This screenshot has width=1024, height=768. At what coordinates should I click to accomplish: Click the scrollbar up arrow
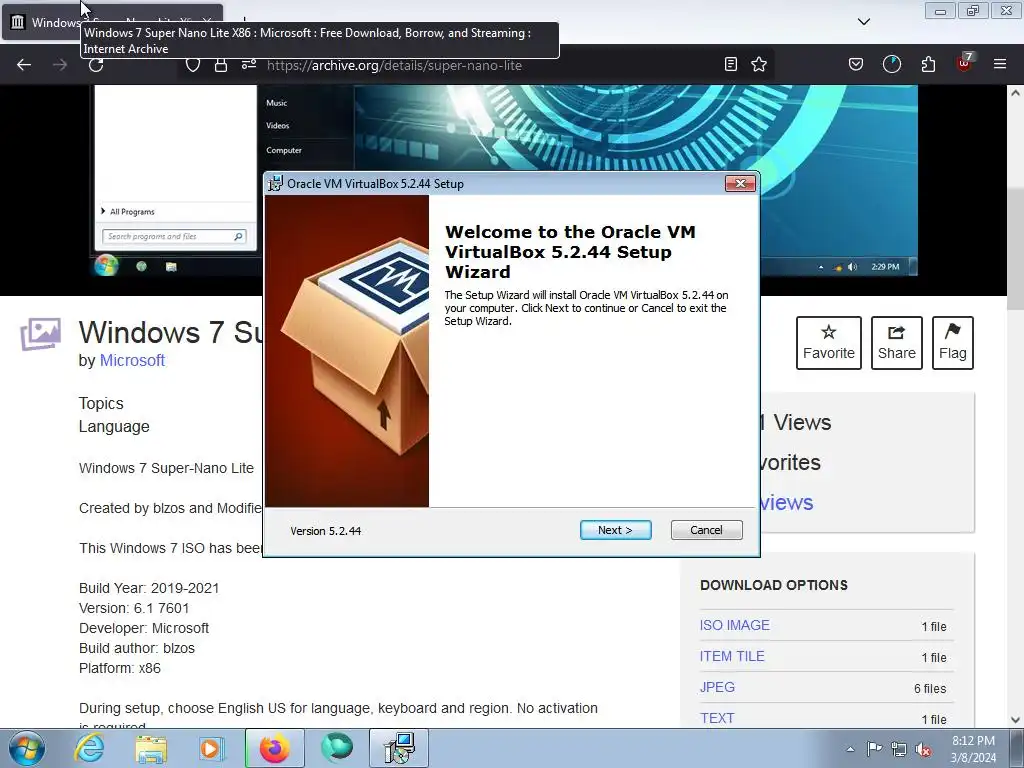coord(1015,93)
